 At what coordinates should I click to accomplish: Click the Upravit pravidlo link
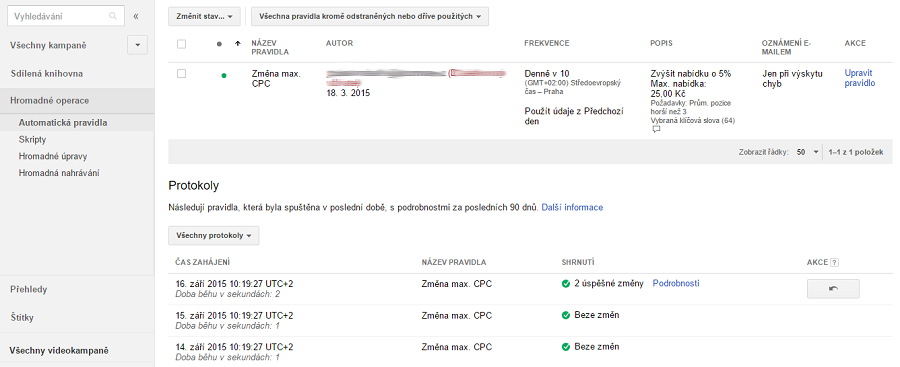[x=860, y=78]
